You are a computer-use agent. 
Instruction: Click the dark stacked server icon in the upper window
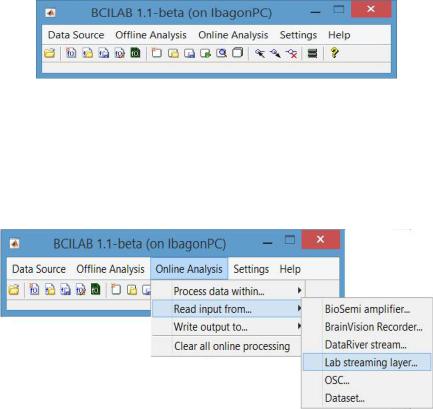(x=312, y=53)
